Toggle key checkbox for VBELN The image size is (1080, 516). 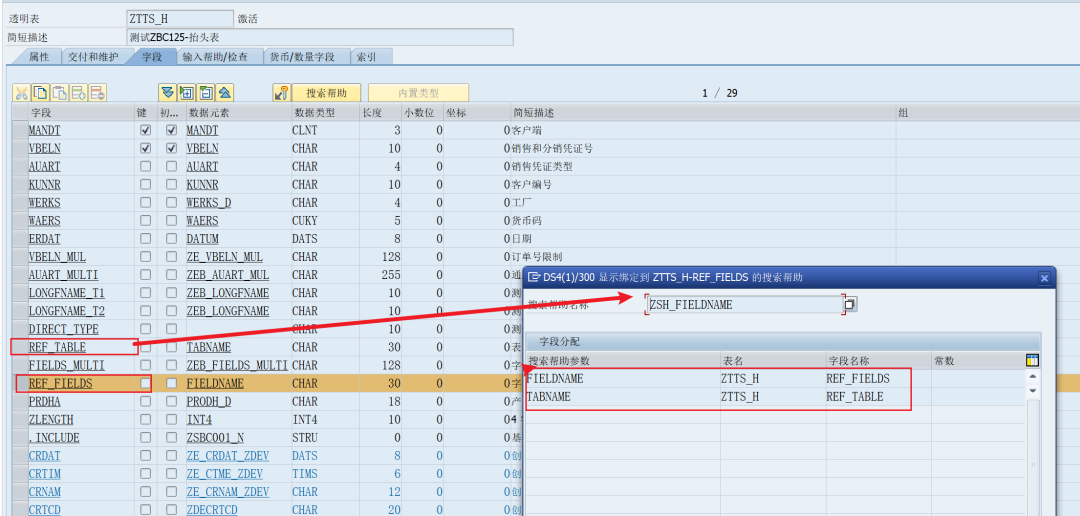pyautogui.click(x=145, y=148)
